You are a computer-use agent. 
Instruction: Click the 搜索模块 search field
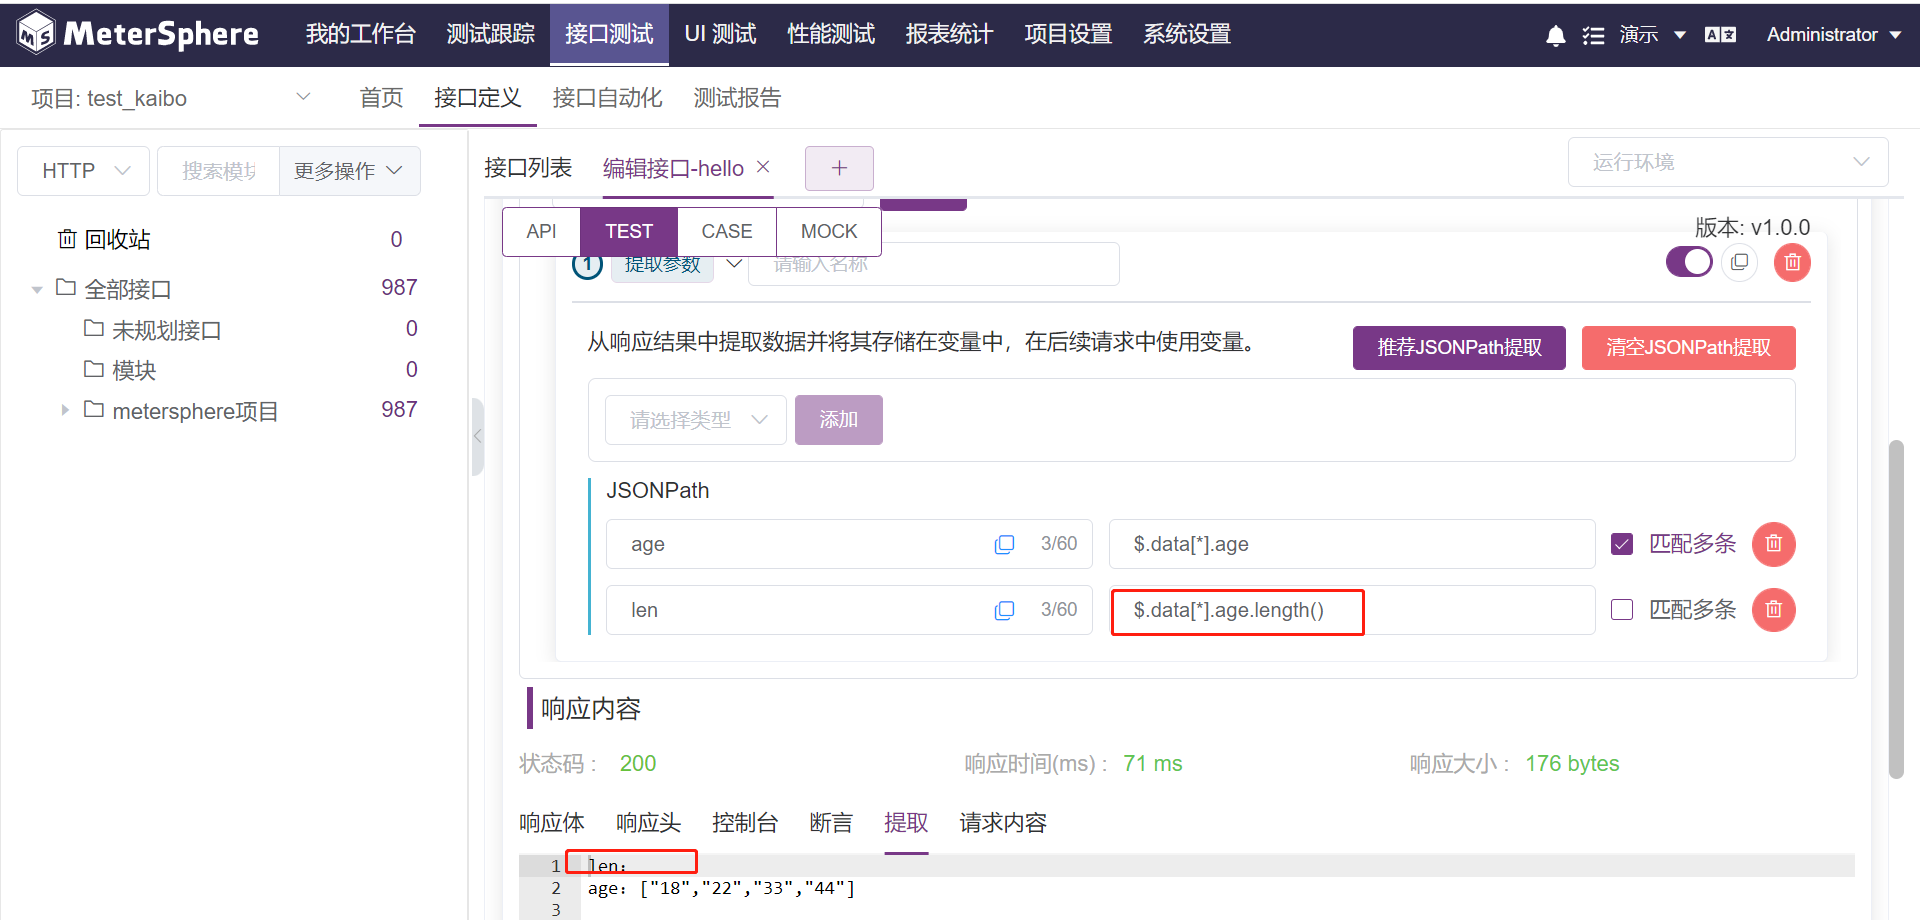coord(219,171)
